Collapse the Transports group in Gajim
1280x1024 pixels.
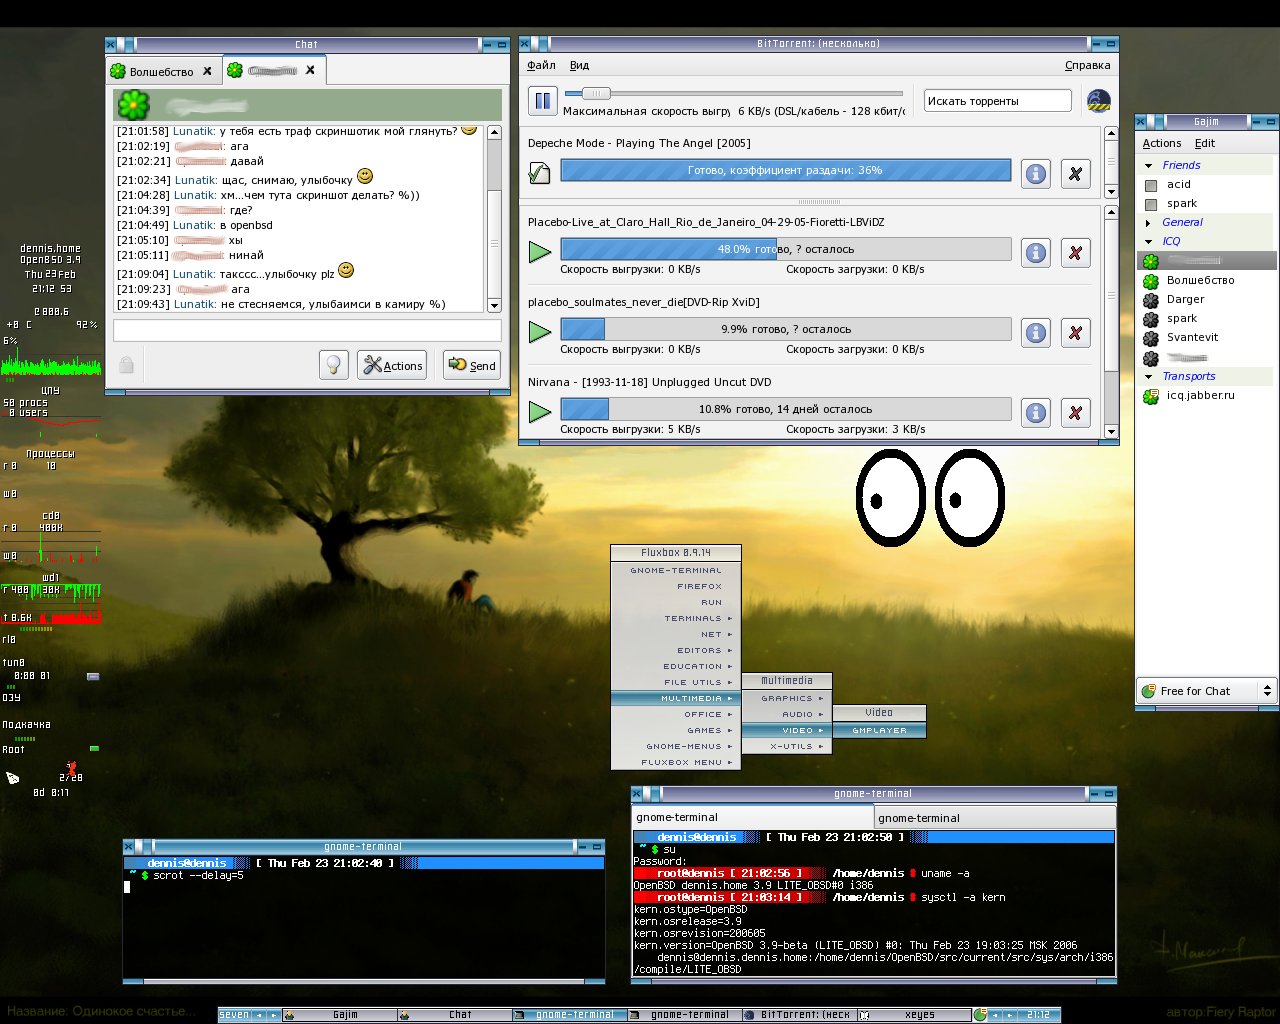[x=1149, y=377]
